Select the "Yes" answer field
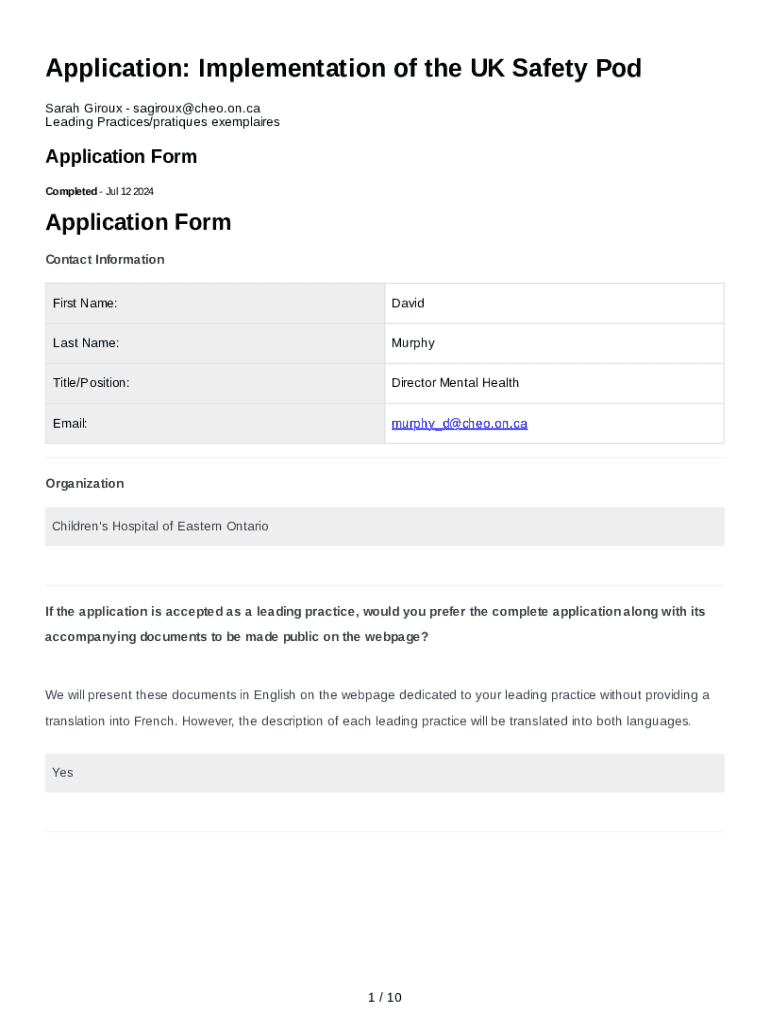Screen dimensions: 770x1024 (384, 773)
